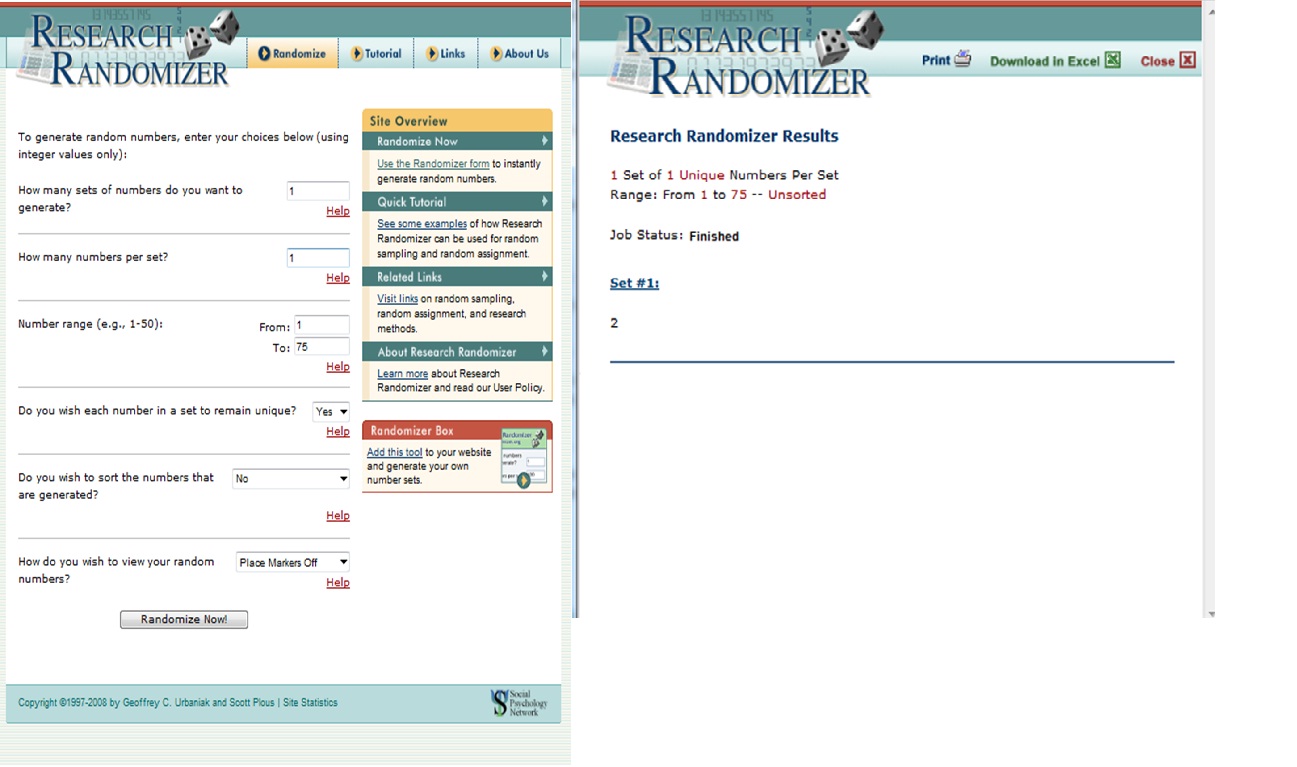The image size is (1297, 767).
Task: Open the Place Markers Off dropdown
Action: point(293,562)
